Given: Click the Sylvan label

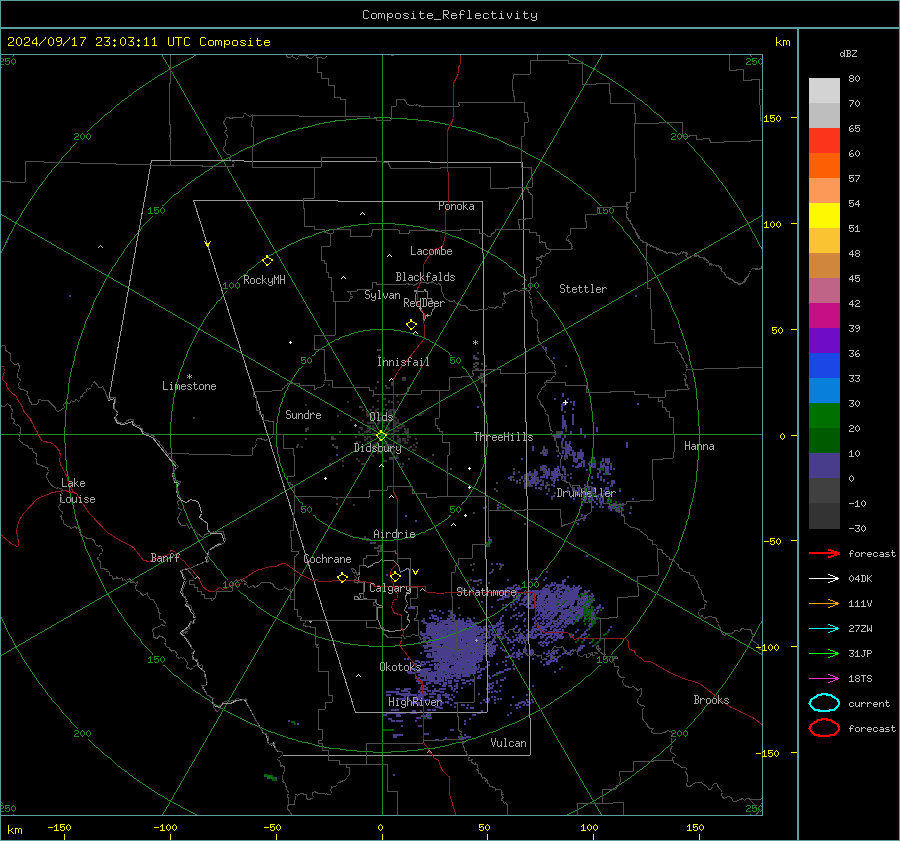Looking at the screenshot, I should pyautogui.click(x=382, y=295).
